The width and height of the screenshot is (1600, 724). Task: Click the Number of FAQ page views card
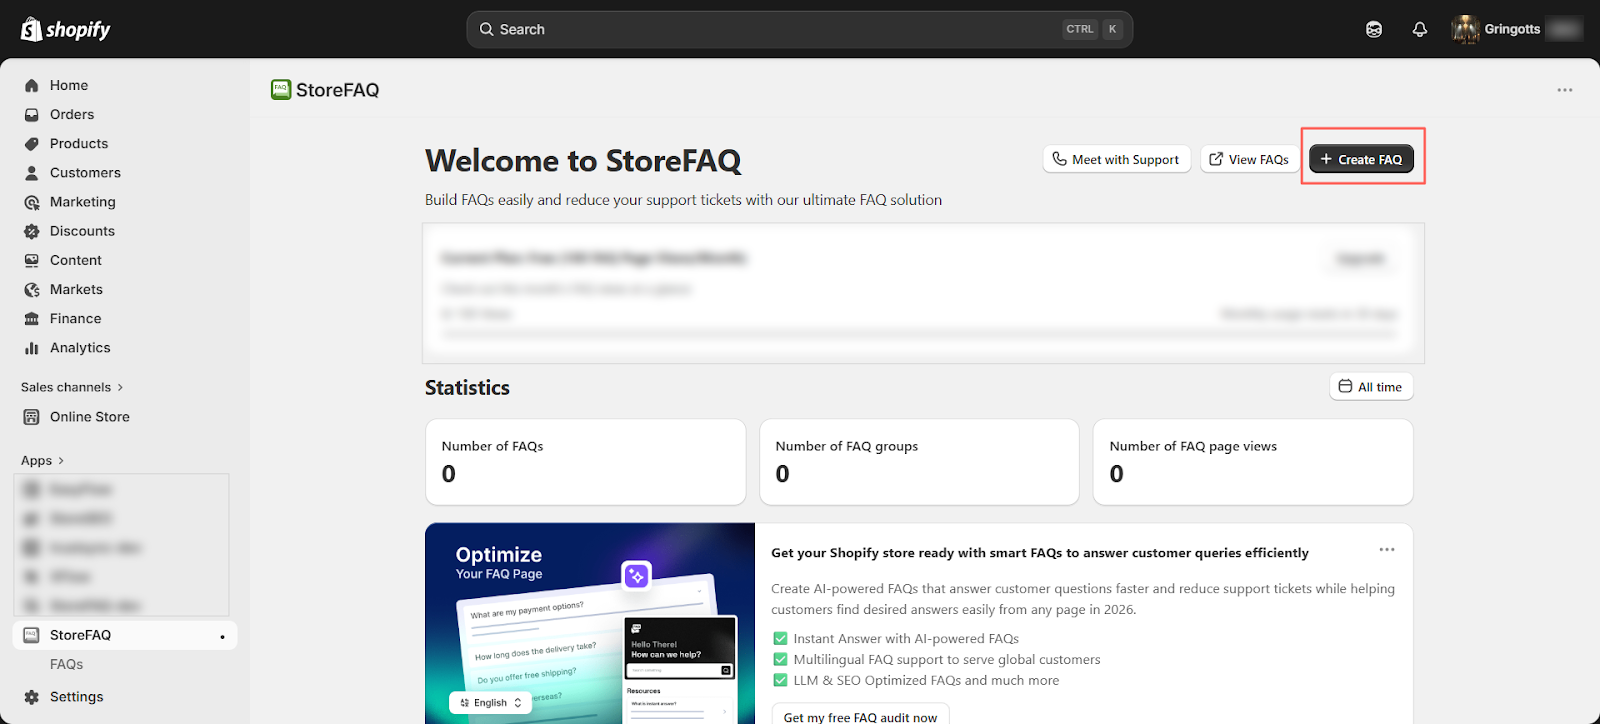click(1253, 462)
